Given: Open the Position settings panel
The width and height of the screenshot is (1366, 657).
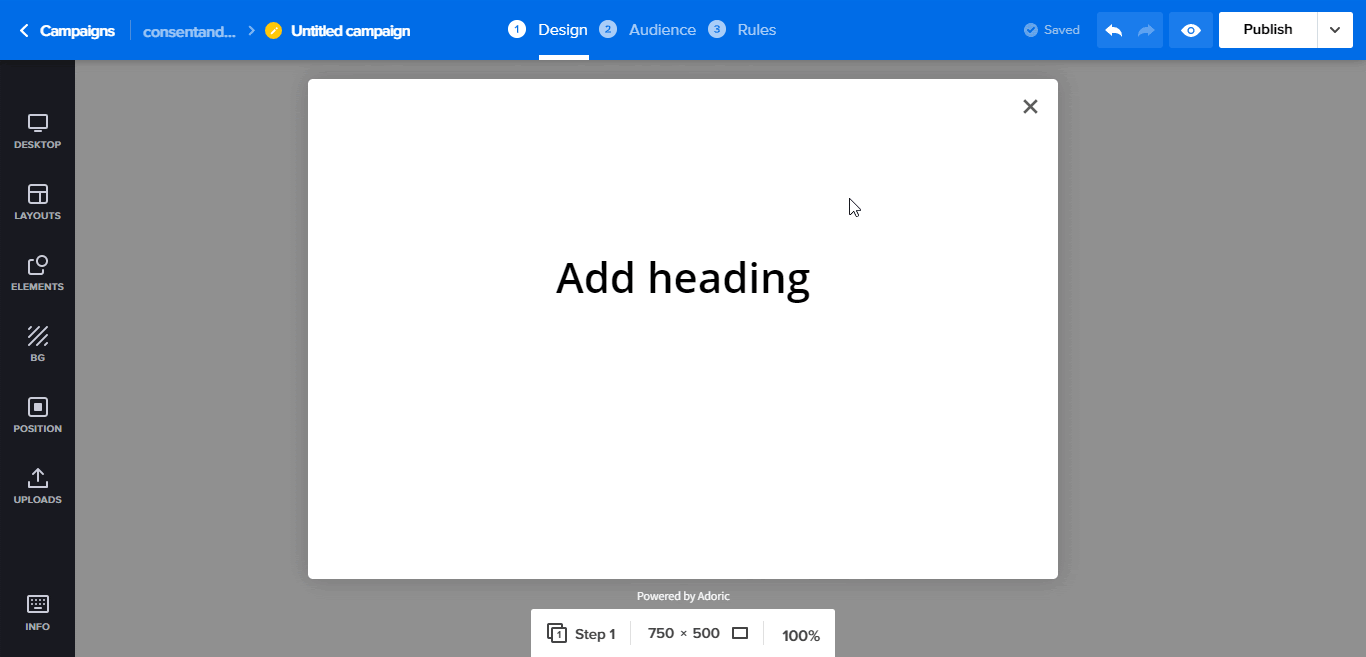Looking at the screenshot, I should point(37,415).
